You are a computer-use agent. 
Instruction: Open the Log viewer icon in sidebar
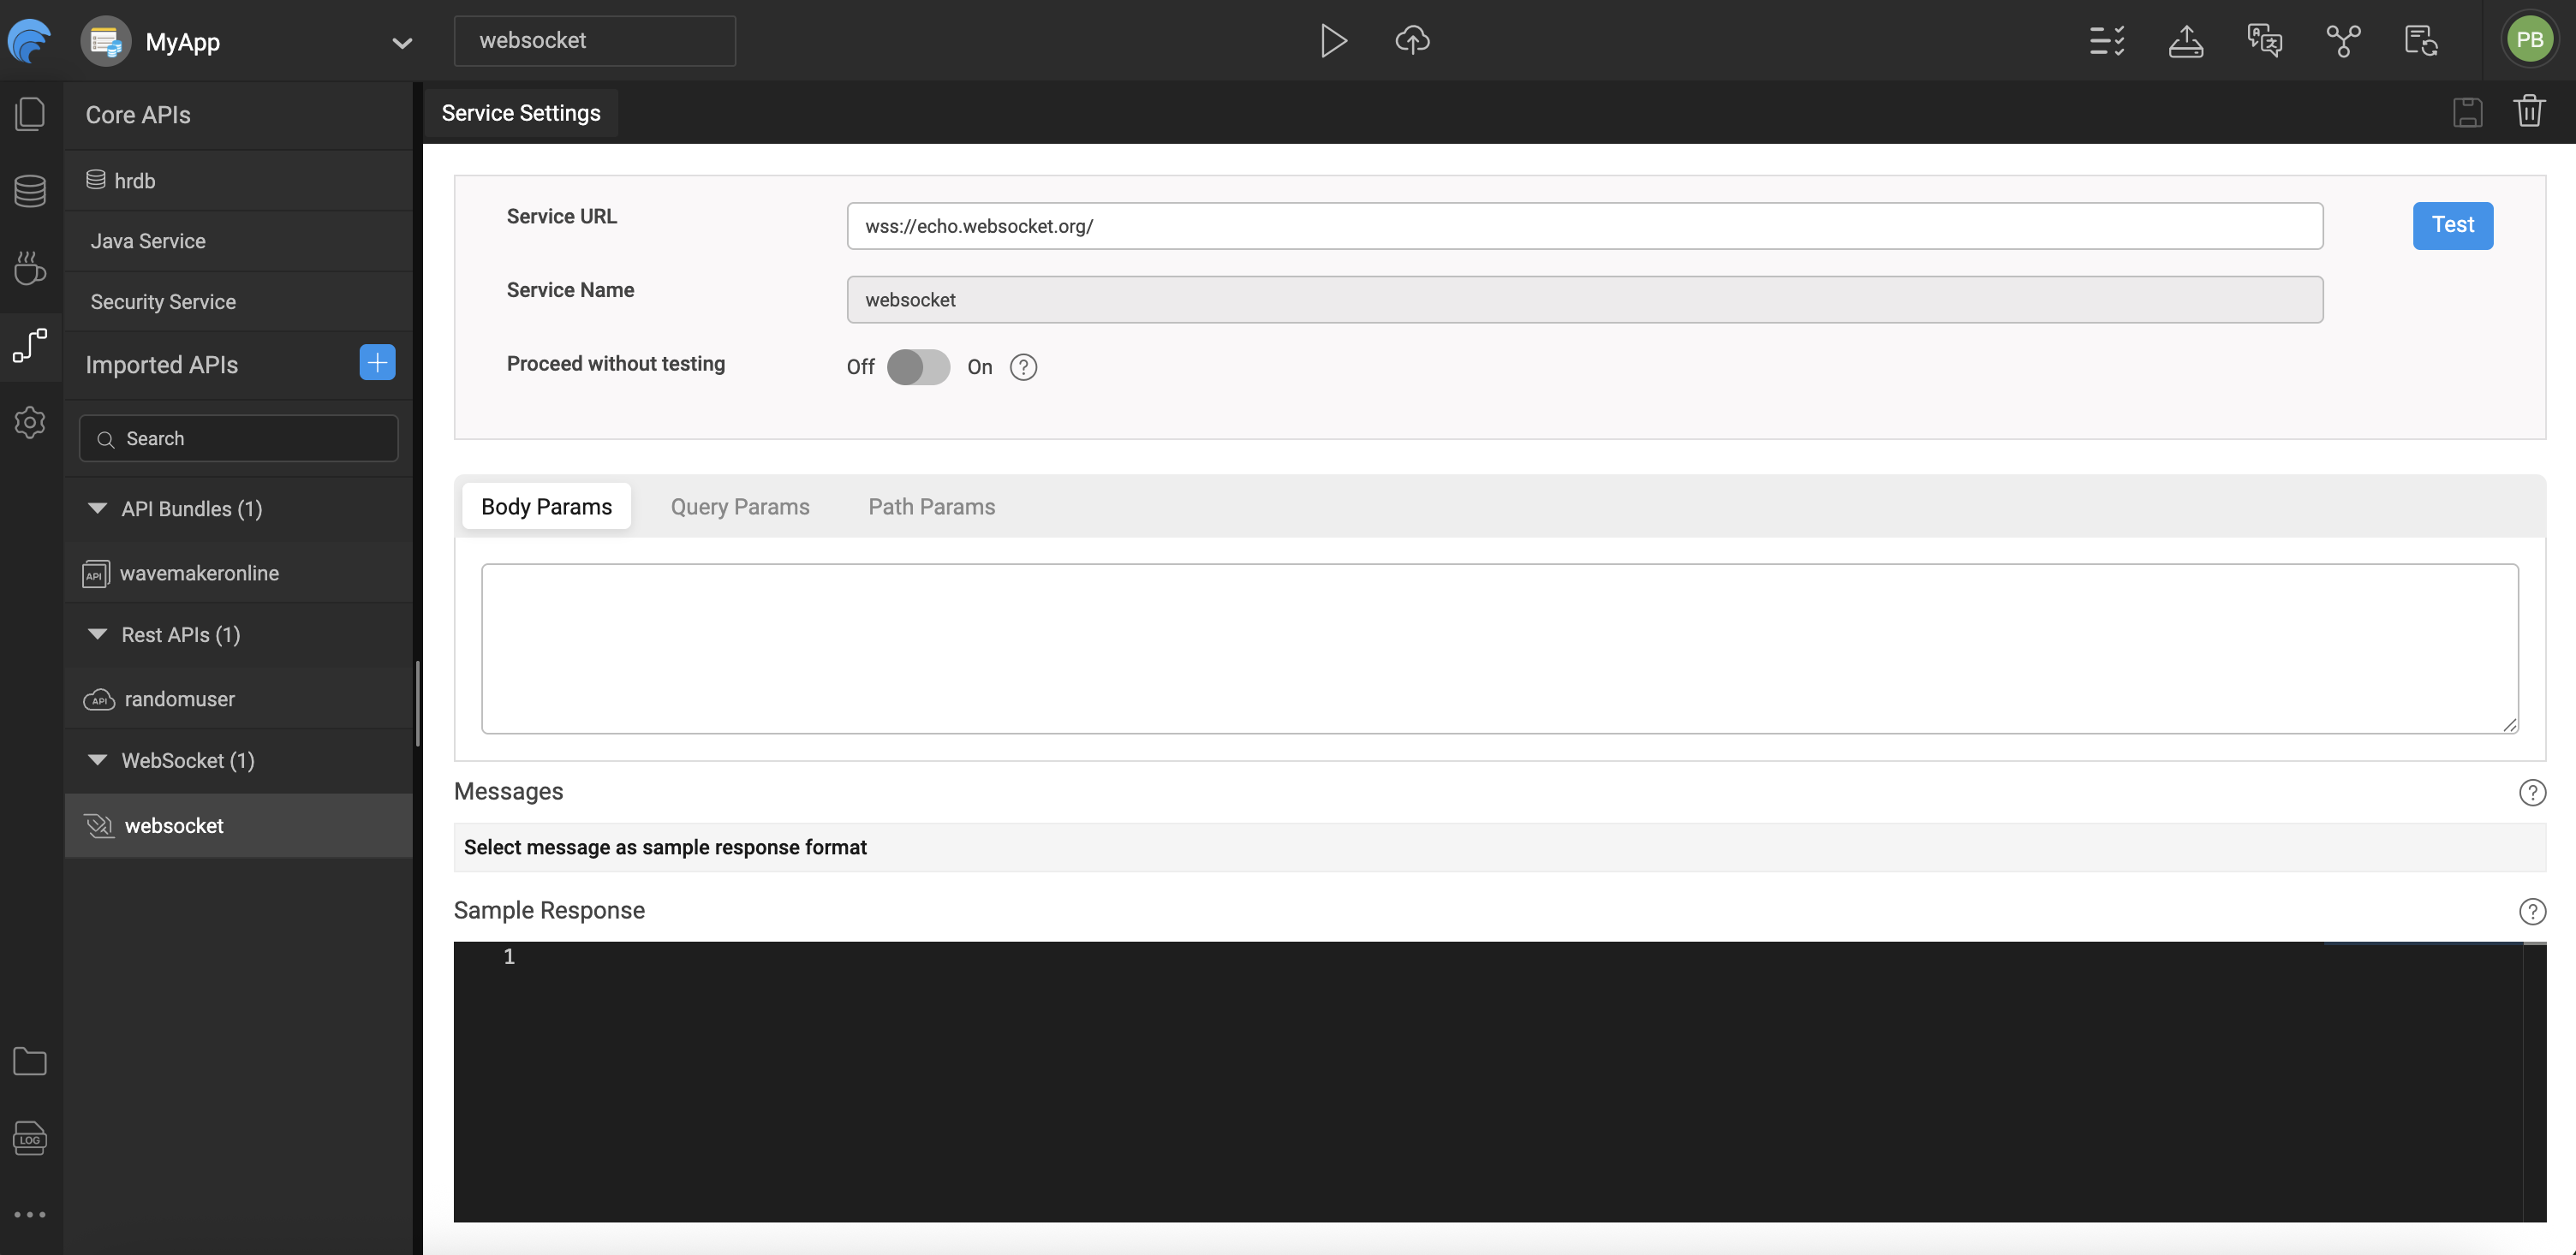click(x=29, y=1137)
